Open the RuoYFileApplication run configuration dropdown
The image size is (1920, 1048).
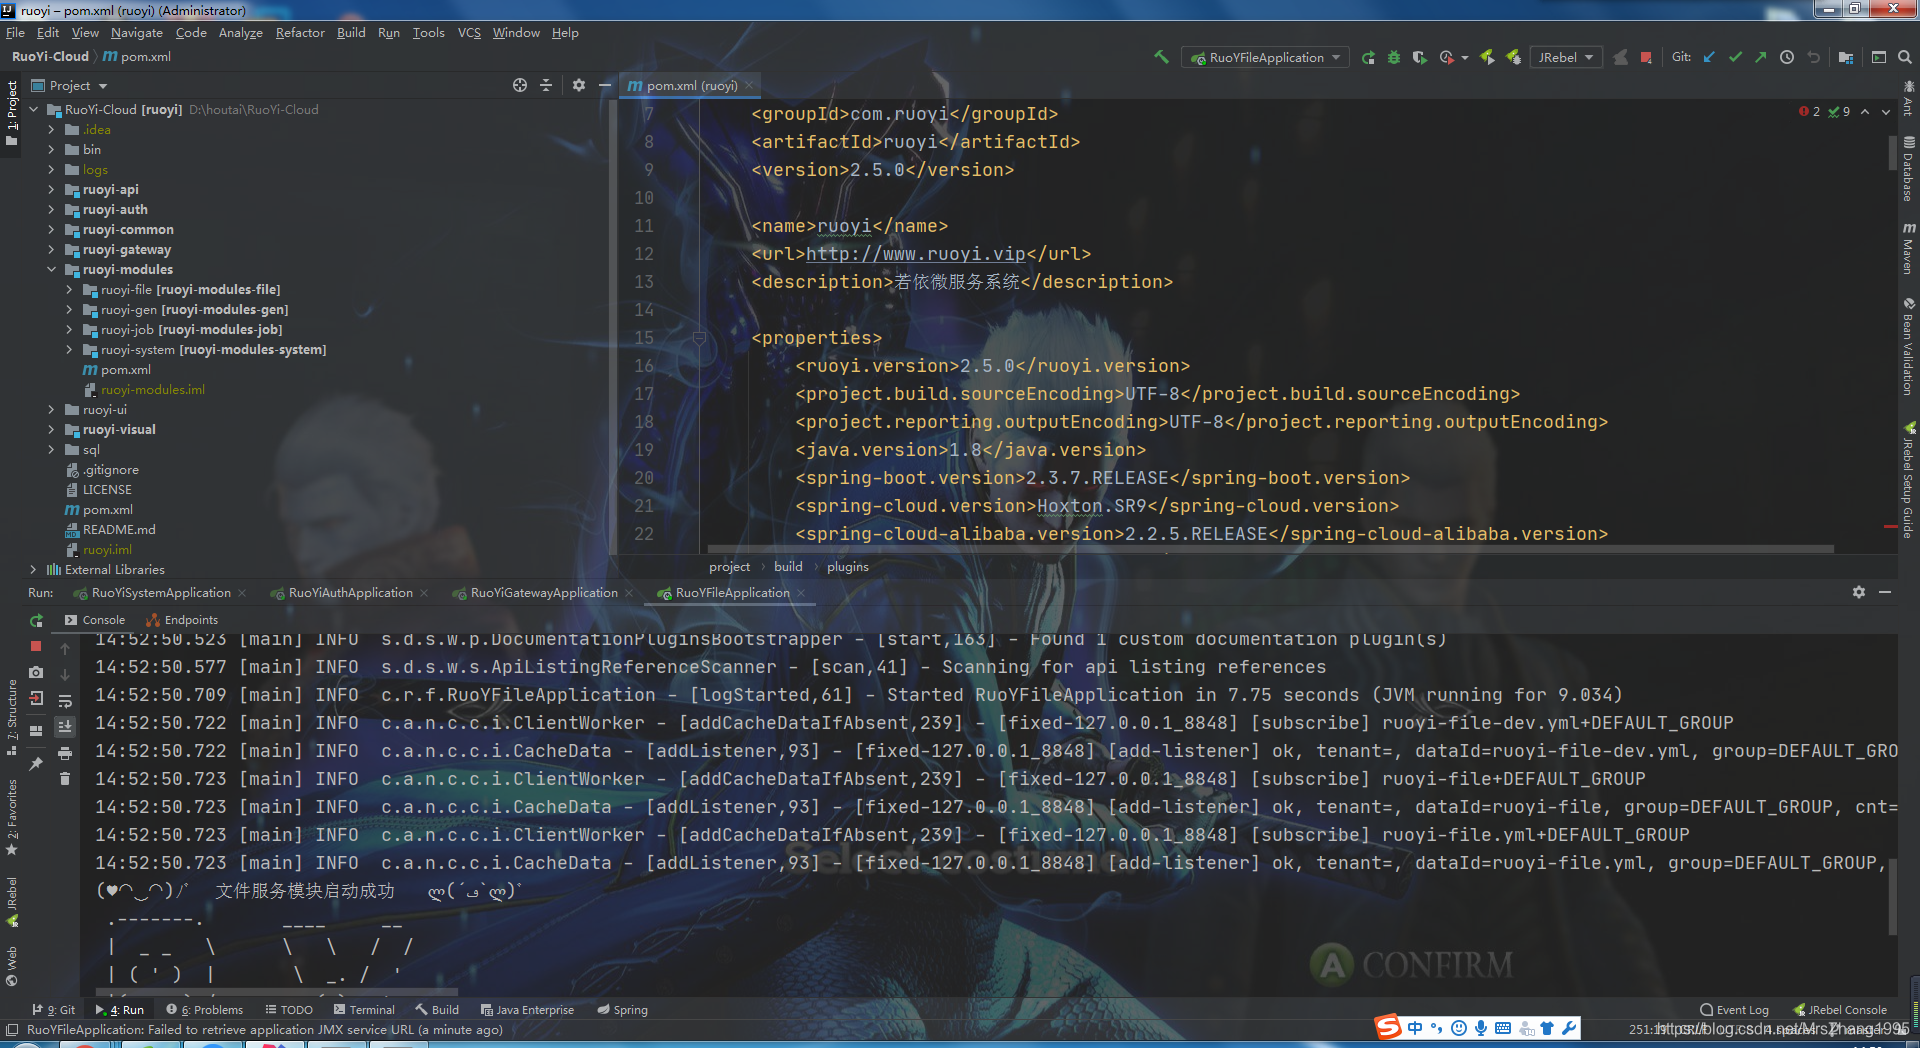click(1265, 57)
